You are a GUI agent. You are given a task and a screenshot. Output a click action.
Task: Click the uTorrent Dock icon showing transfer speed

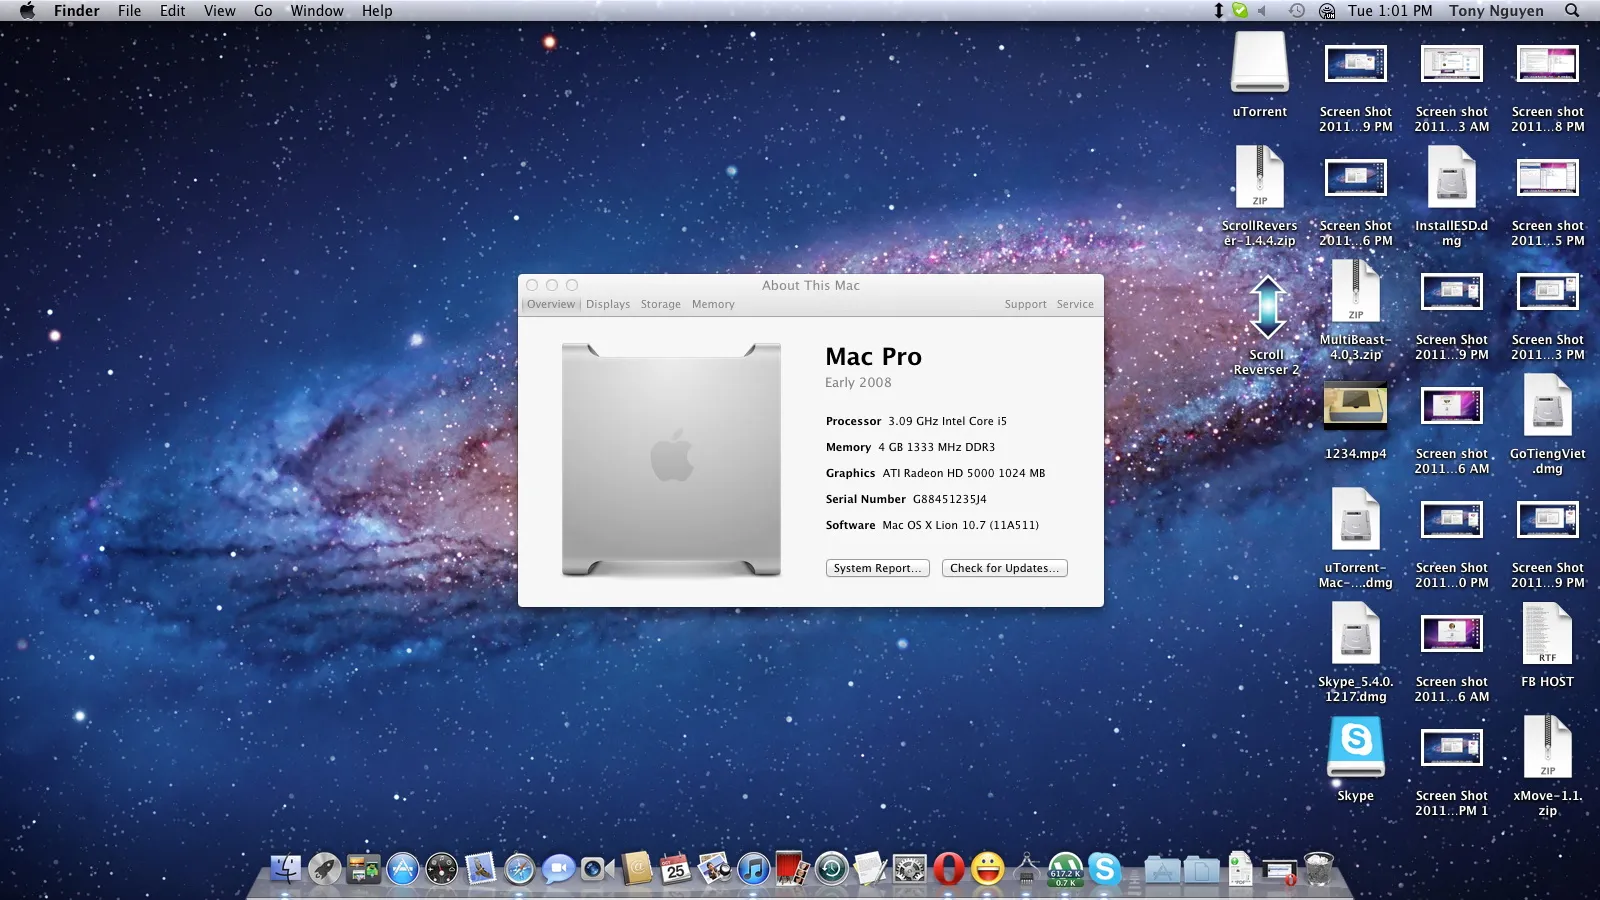coord(1063,870)
